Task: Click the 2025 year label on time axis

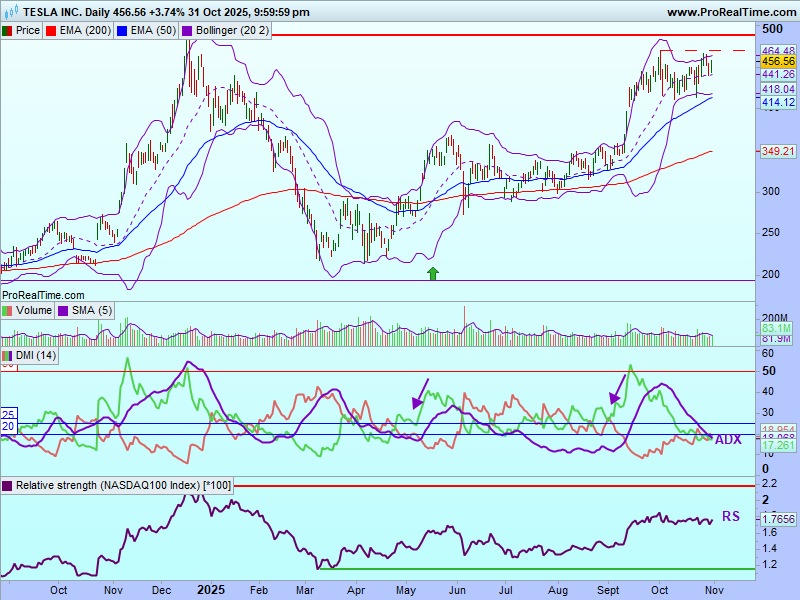Action: tap(212, 590)
